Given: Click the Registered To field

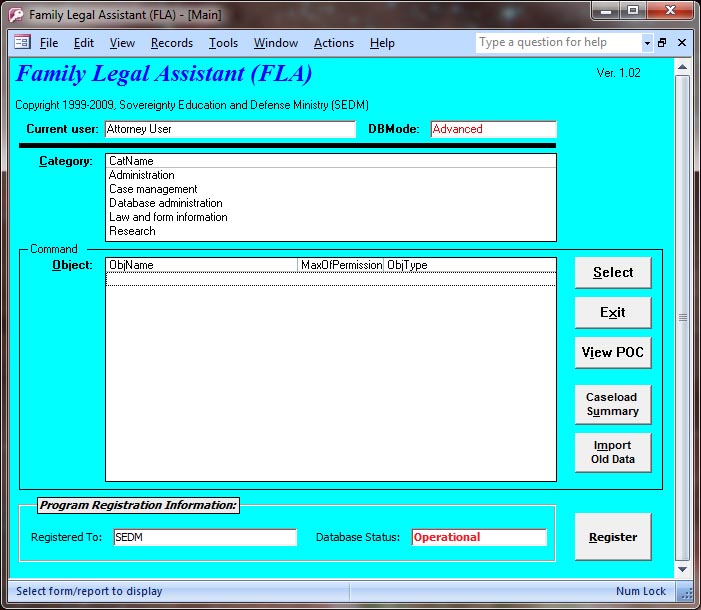Looking at the screenshot, I should coord(205,537).
